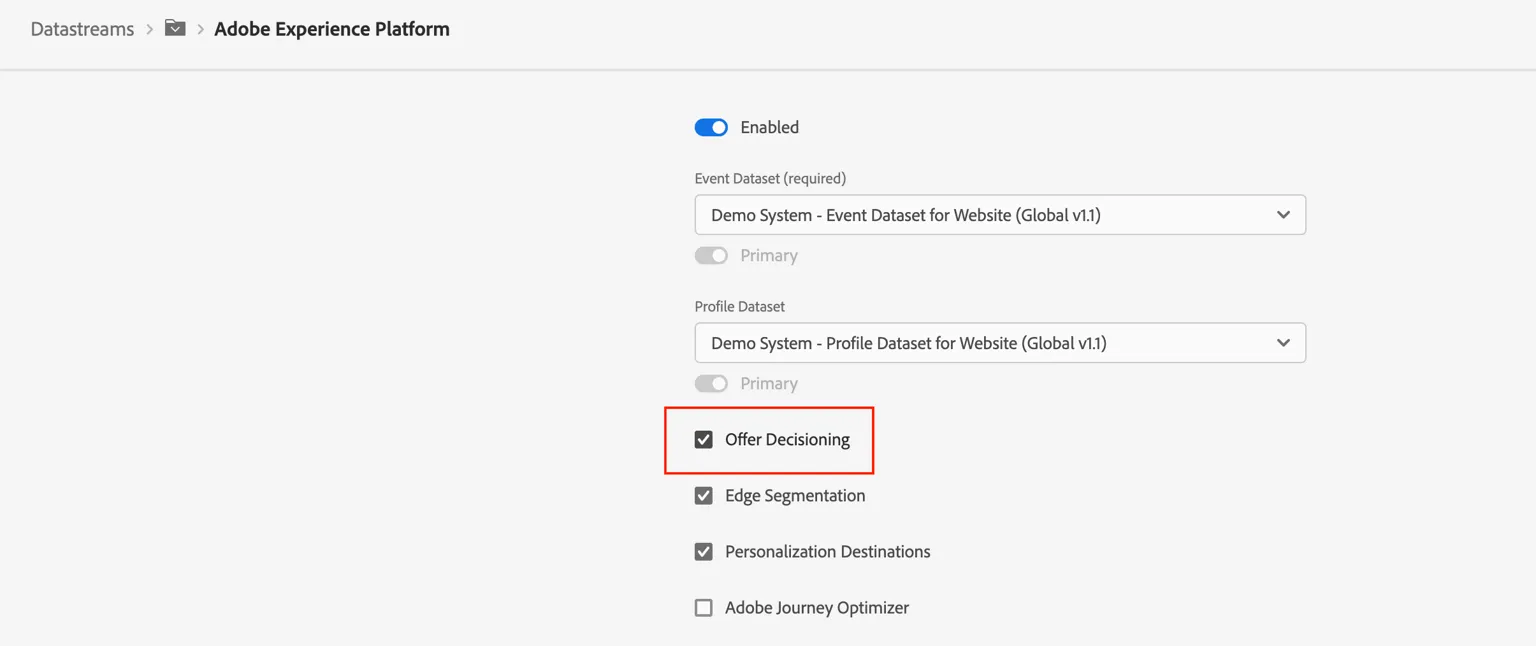The image size is (1536, 646).
Task: Select Adobe Experience Platform breadcrumb title
Action: [x=332, y=29]
